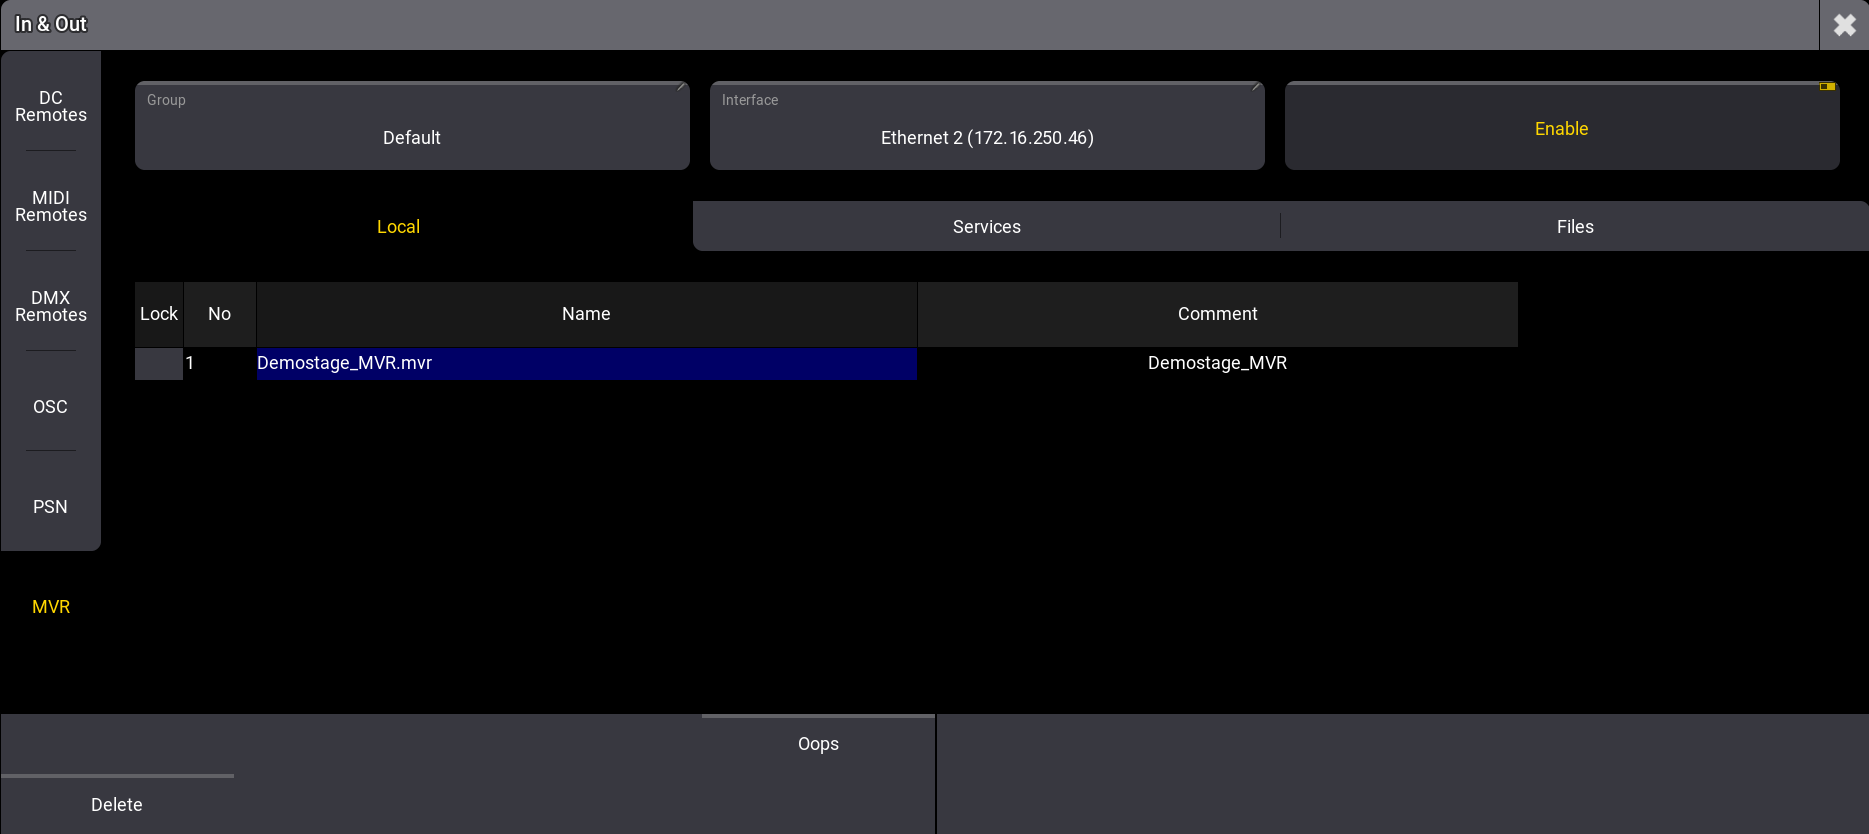Select the MVR sidebar item

click(x=51, y=607)
